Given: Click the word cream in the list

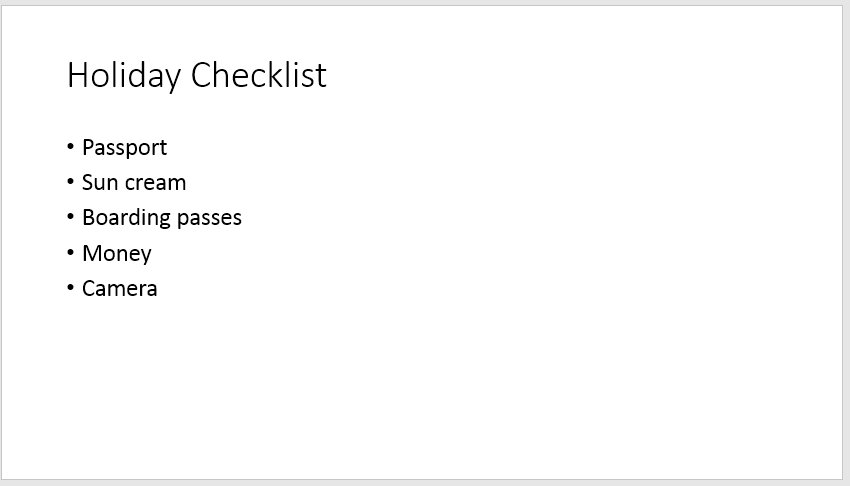Looking at the screenshot, I should click(x=156, y=184).
